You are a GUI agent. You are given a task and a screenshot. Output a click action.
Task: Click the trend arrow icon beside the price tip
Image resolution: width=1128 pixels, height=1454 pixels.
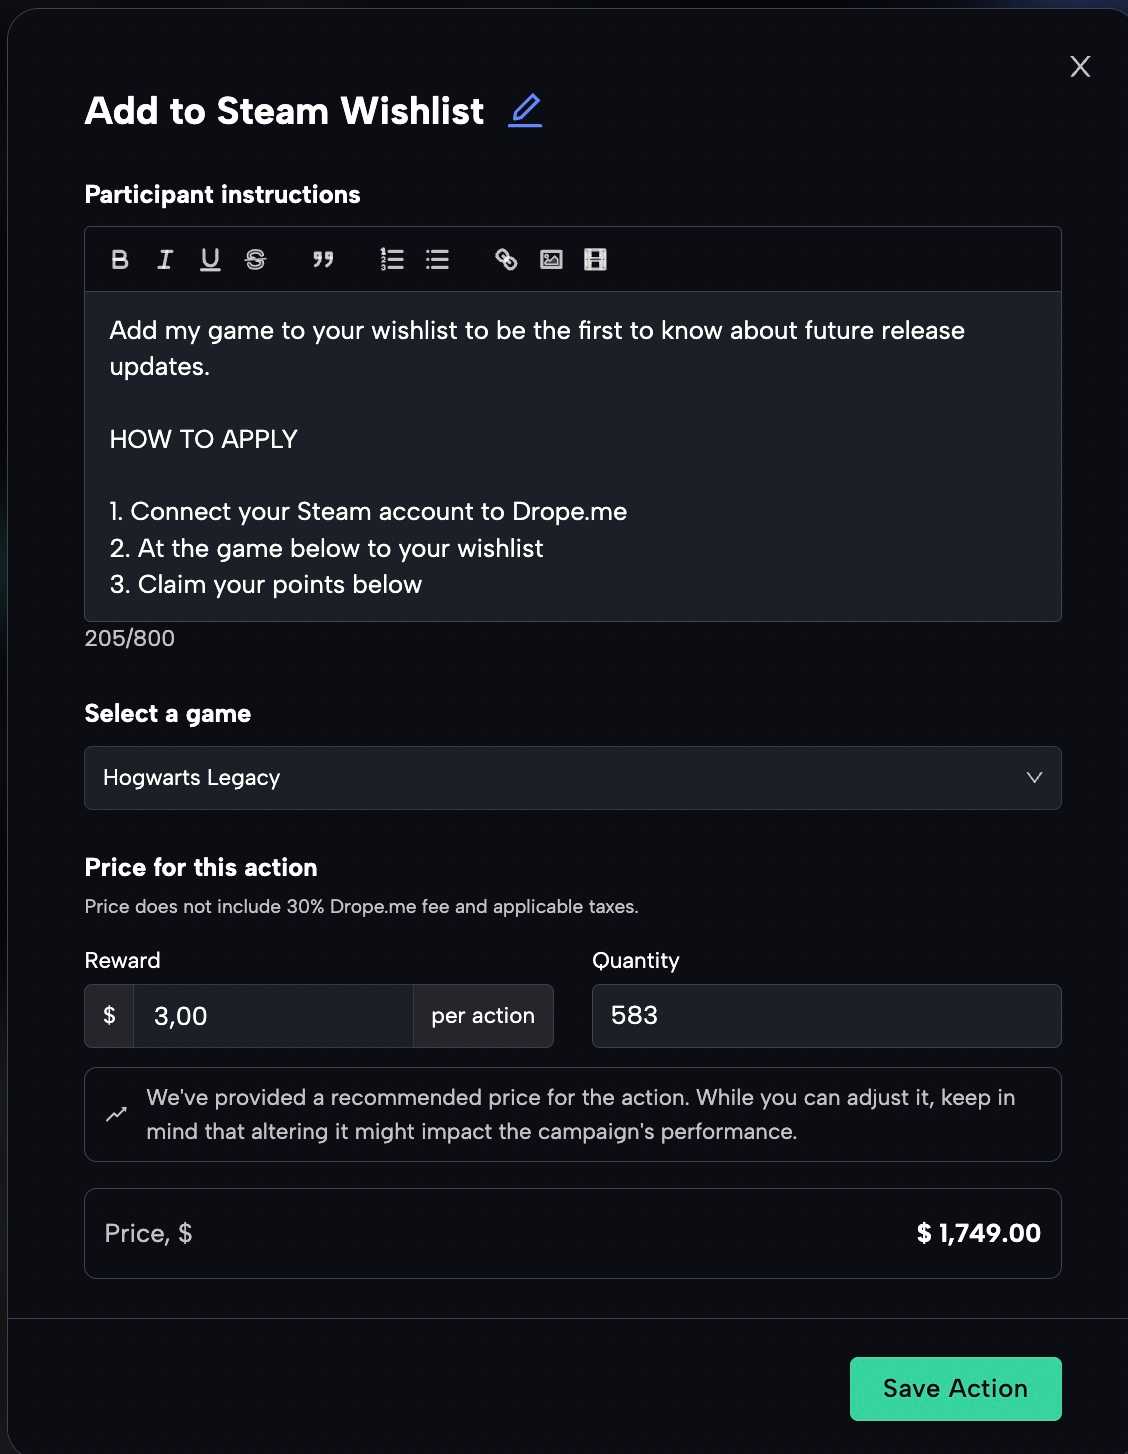[x=117, y=1114]
